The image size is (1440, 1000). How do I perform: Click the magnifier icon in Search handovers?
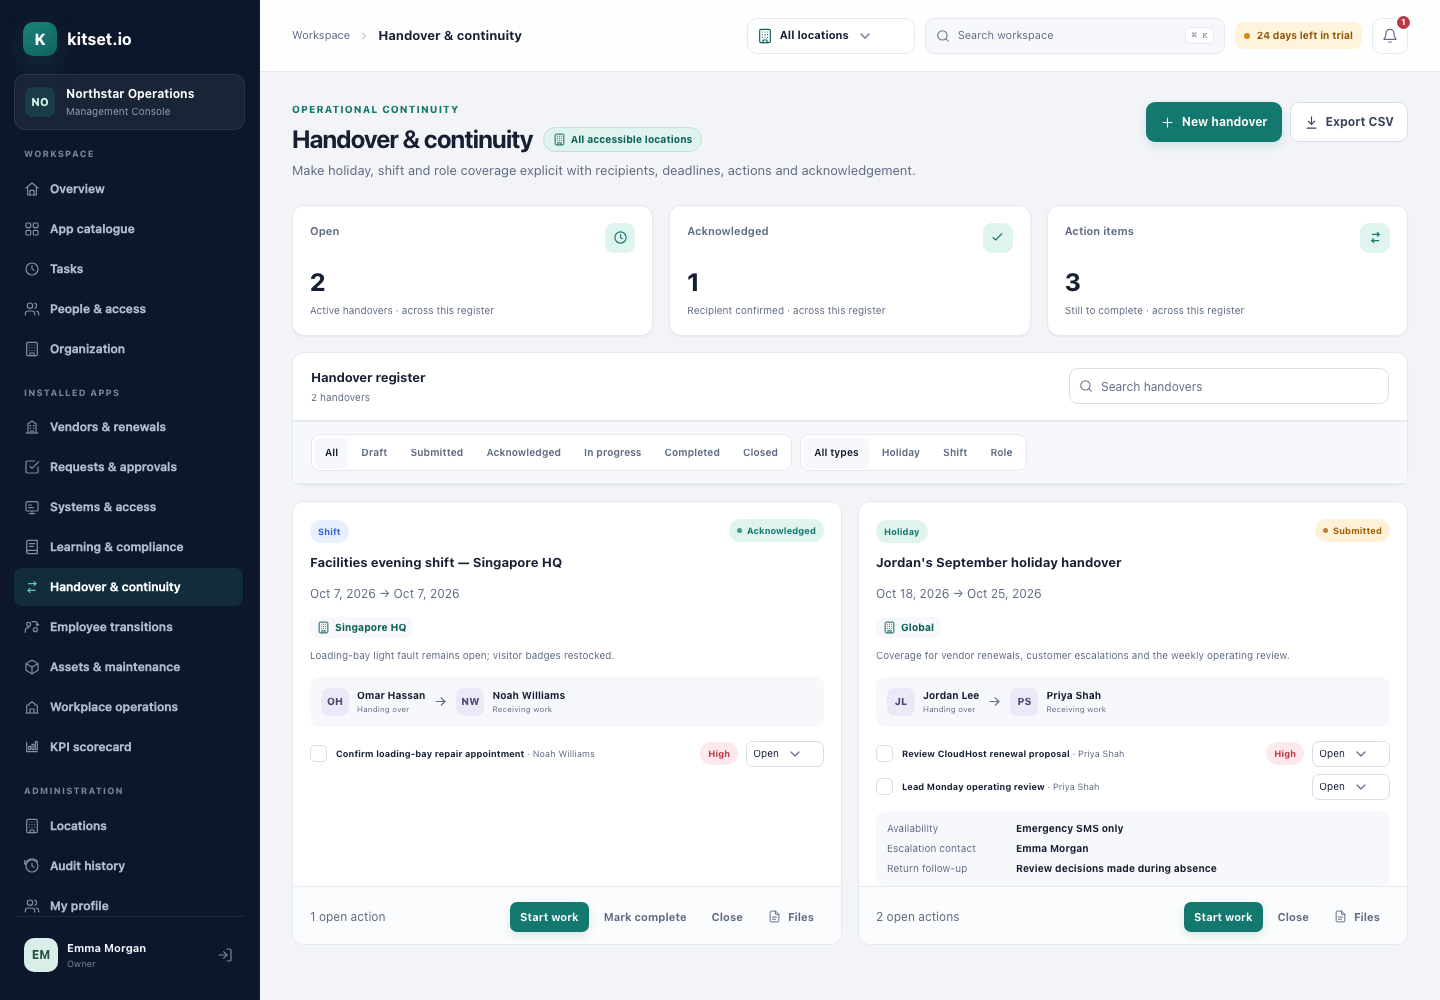point(1086,386)
